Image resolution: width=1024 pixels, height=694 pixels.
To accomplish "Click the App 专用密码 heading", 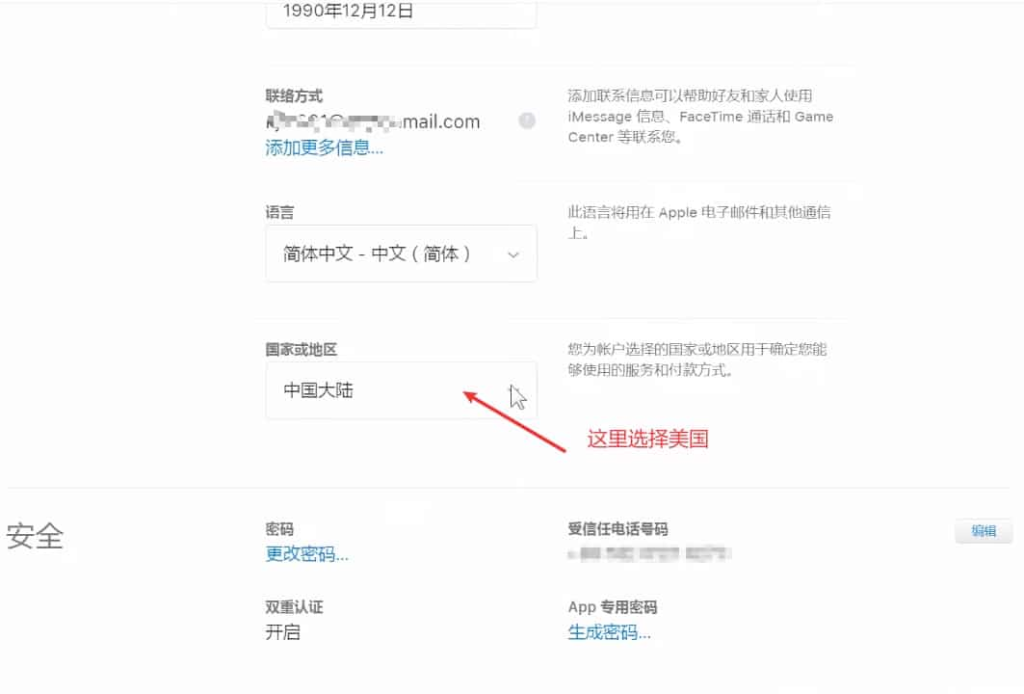I will (x=613, y=607).
